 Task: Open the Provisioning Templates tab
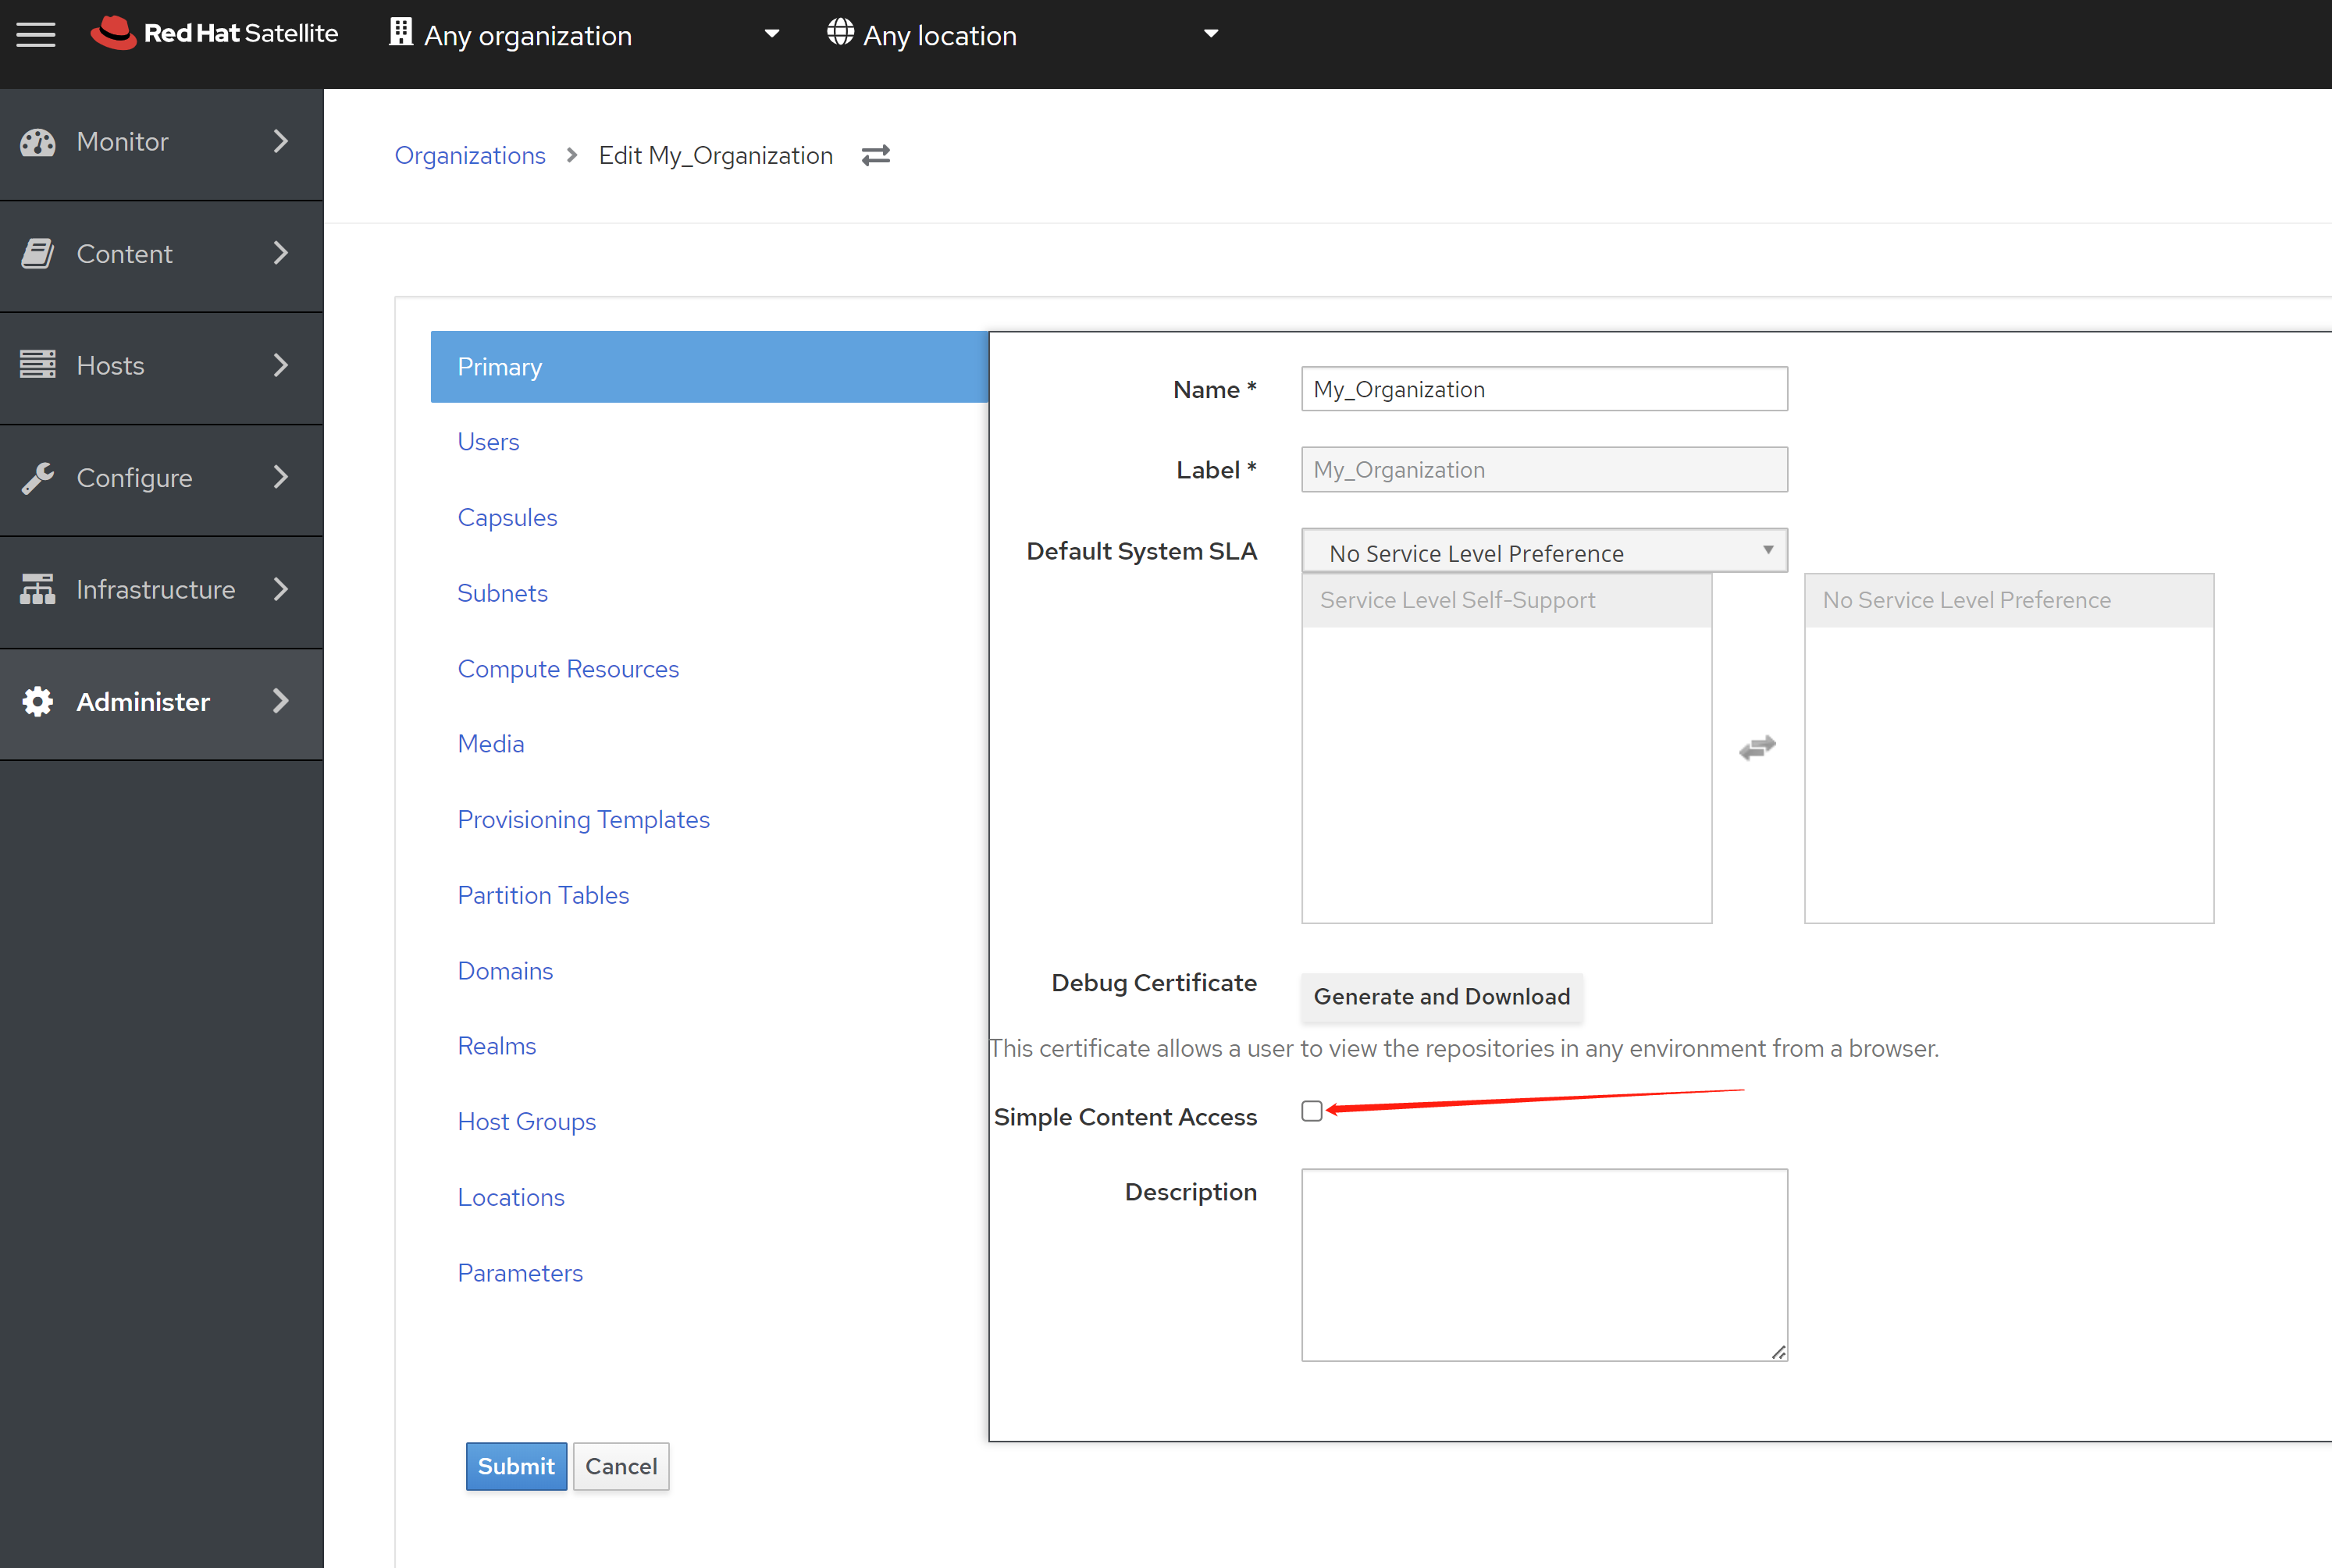tap(583, 820)
